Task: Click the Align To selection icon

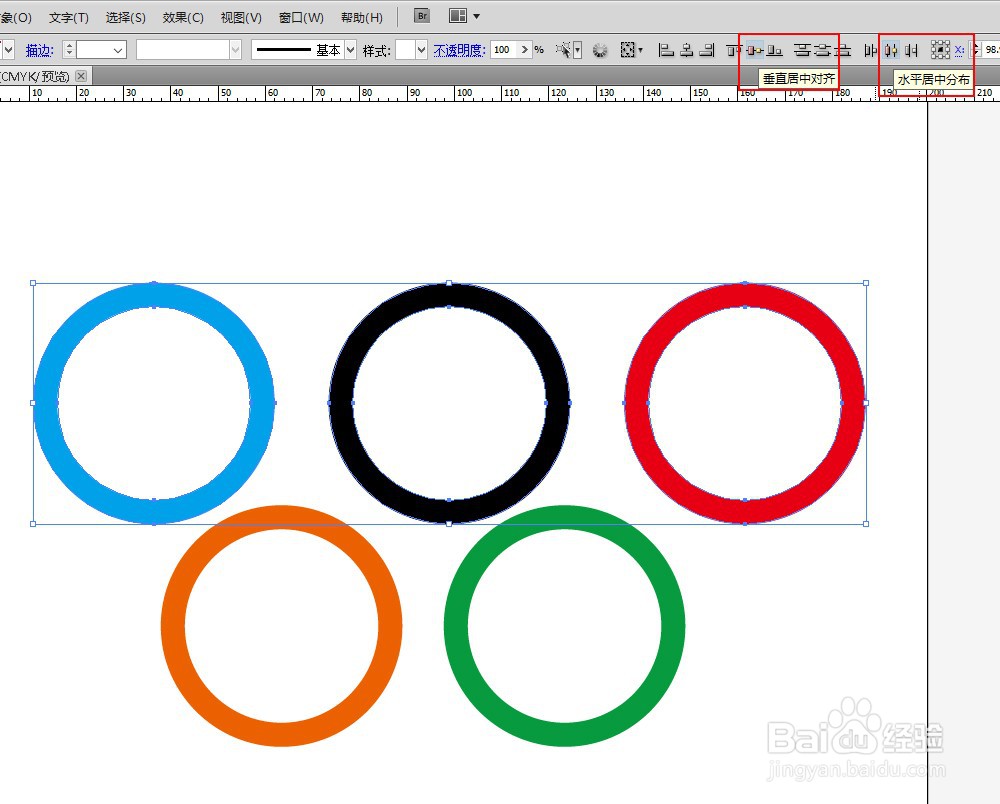Action: (x=628, y=50)
